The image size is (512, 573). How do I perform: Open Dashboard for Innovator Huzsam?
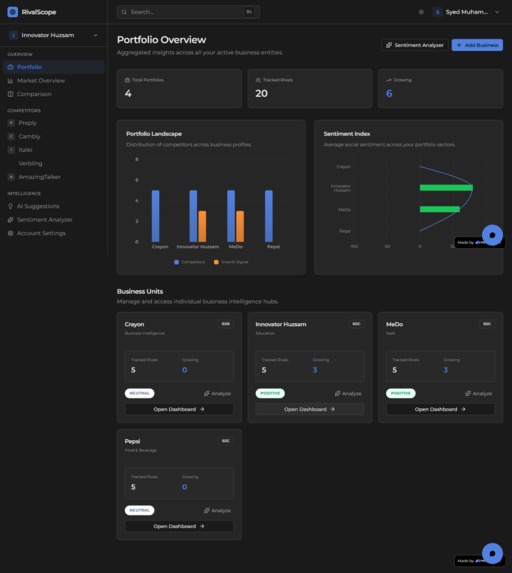(310, 409)
